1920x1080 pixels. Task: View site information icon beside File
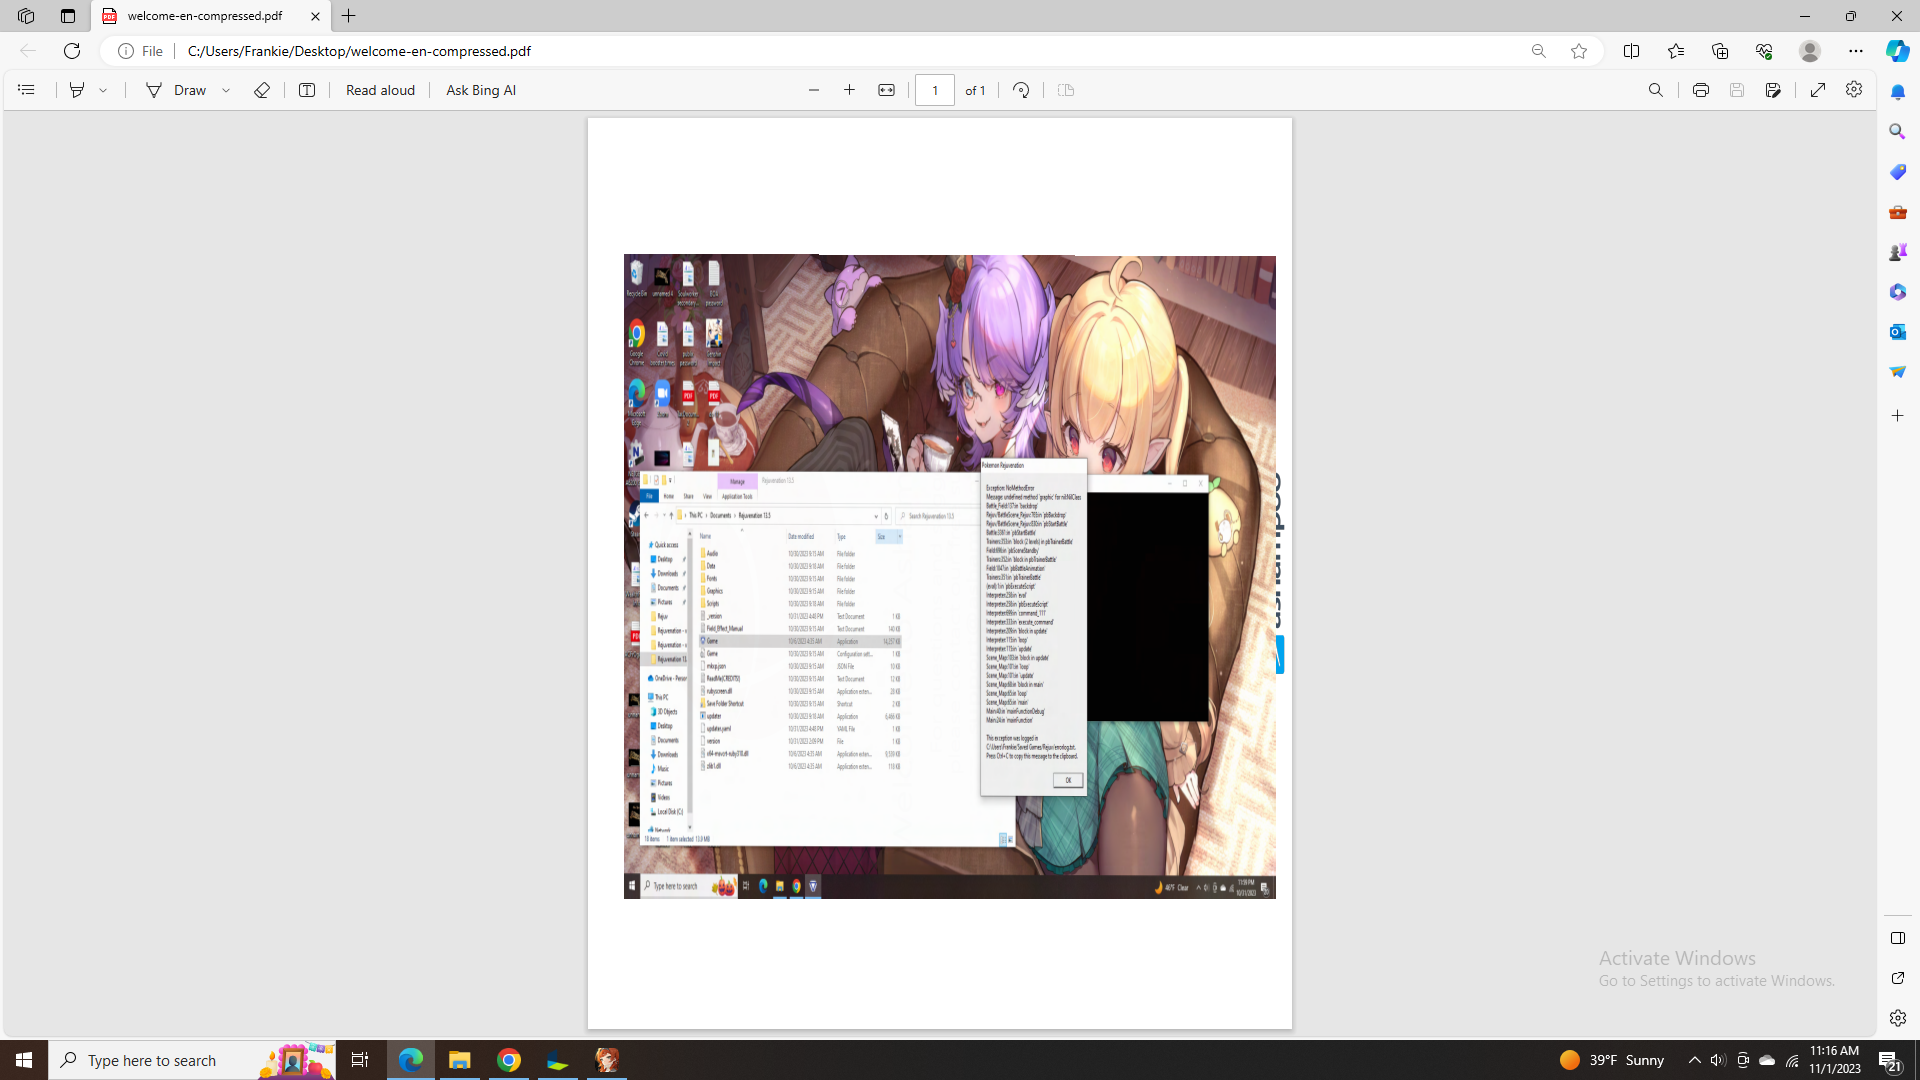(126, 51)
